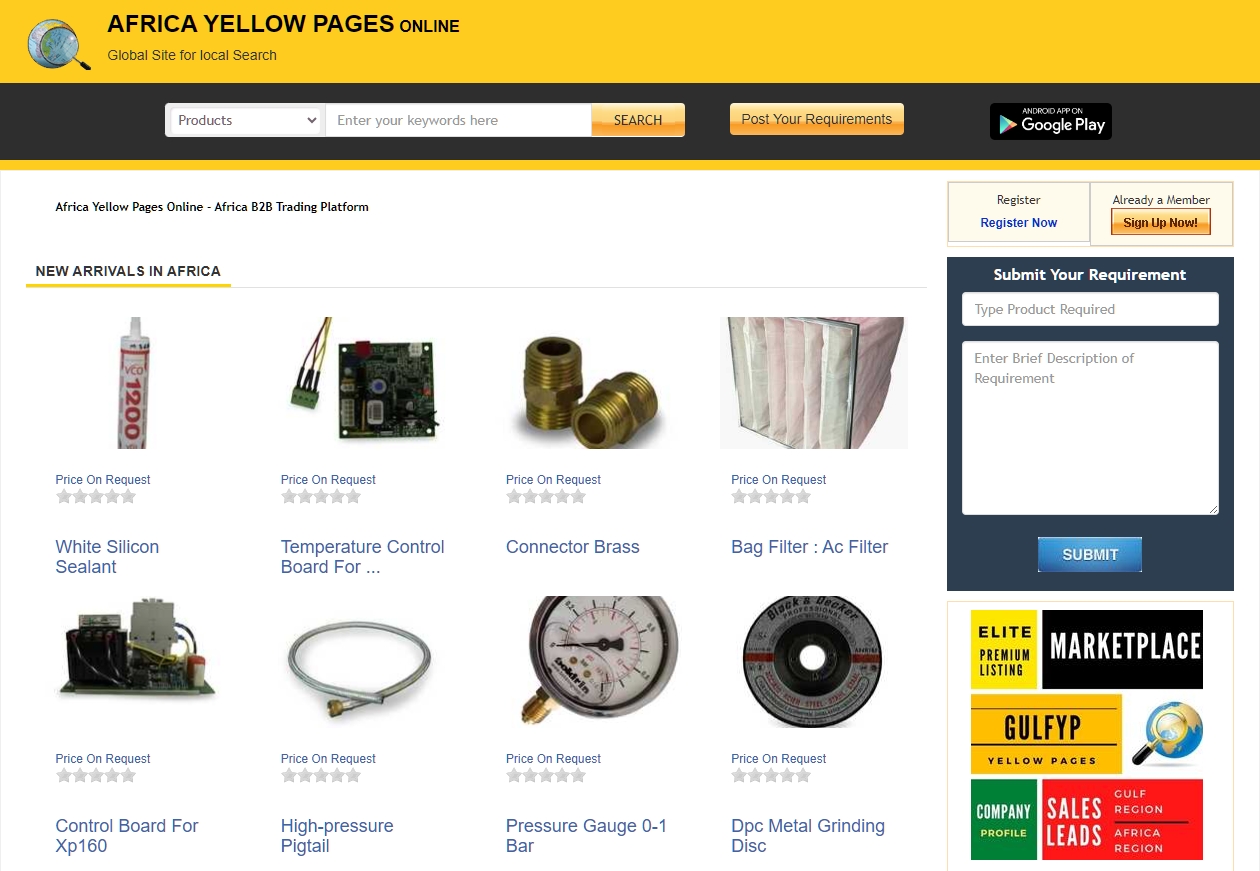Click the Type Product Required field
The image size is (1260, 871).
[1090, 309]
